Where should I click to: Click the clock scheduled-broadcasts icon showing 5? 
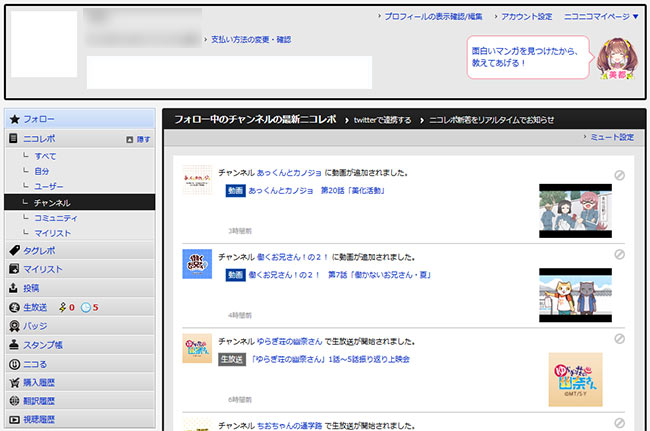(x=86, y=308)
